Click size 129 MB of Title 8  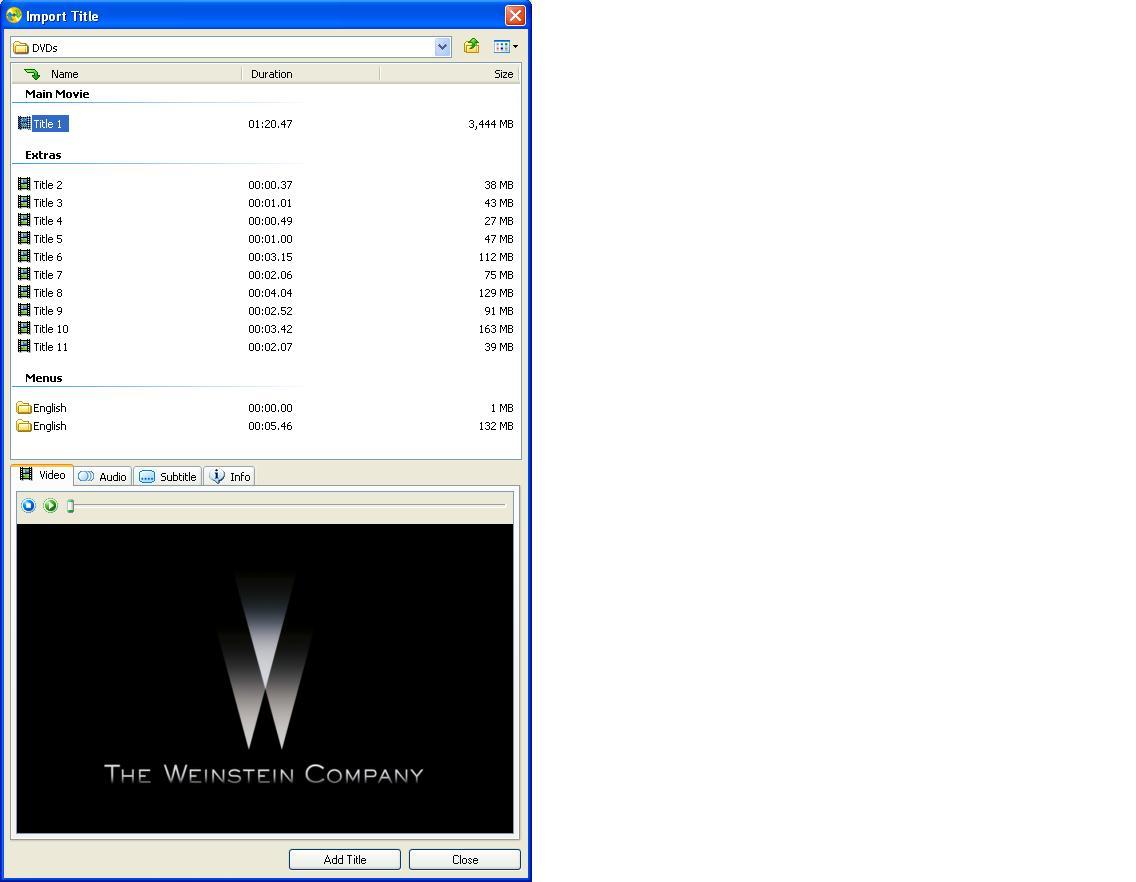pos(496,293)
